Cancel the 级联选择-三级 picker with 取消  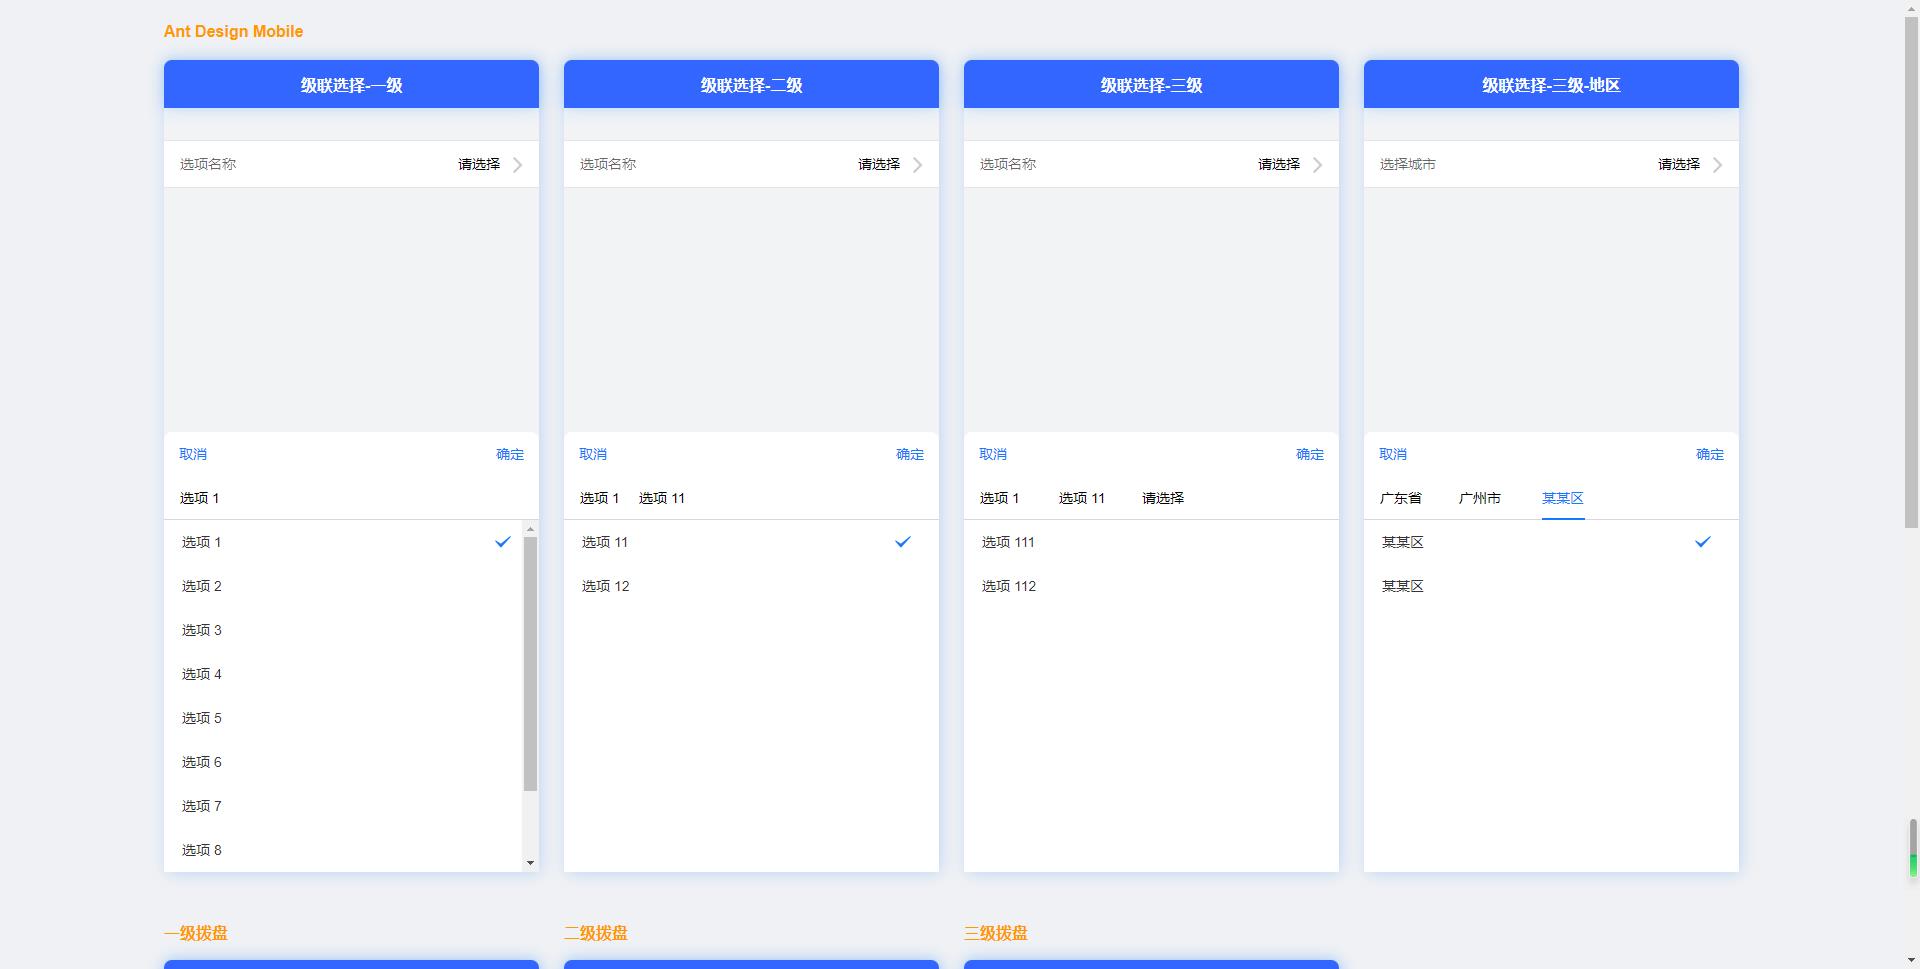coord(993,454)
